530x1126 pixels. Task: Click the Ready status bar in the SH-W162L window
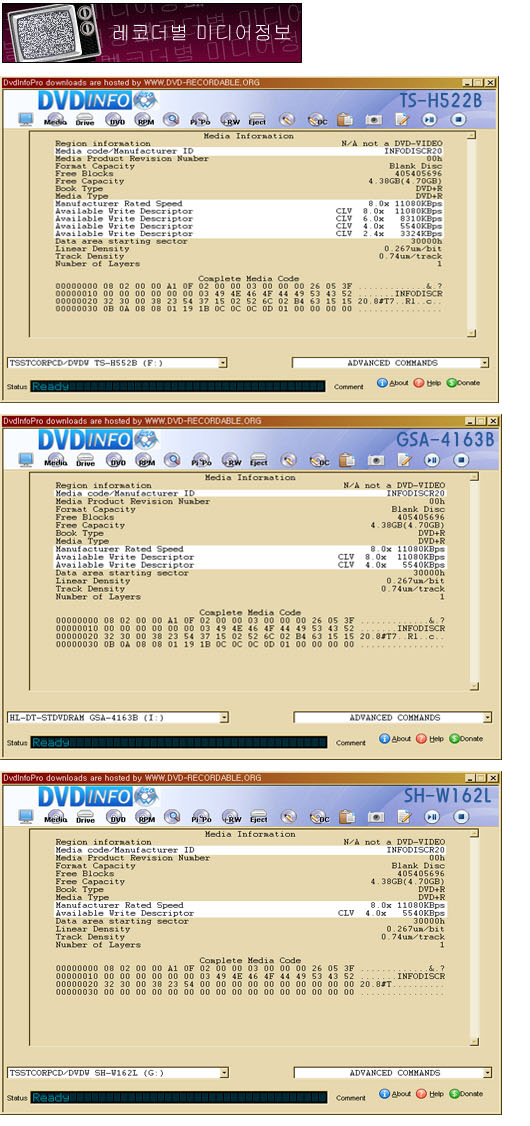(179, 1097)
